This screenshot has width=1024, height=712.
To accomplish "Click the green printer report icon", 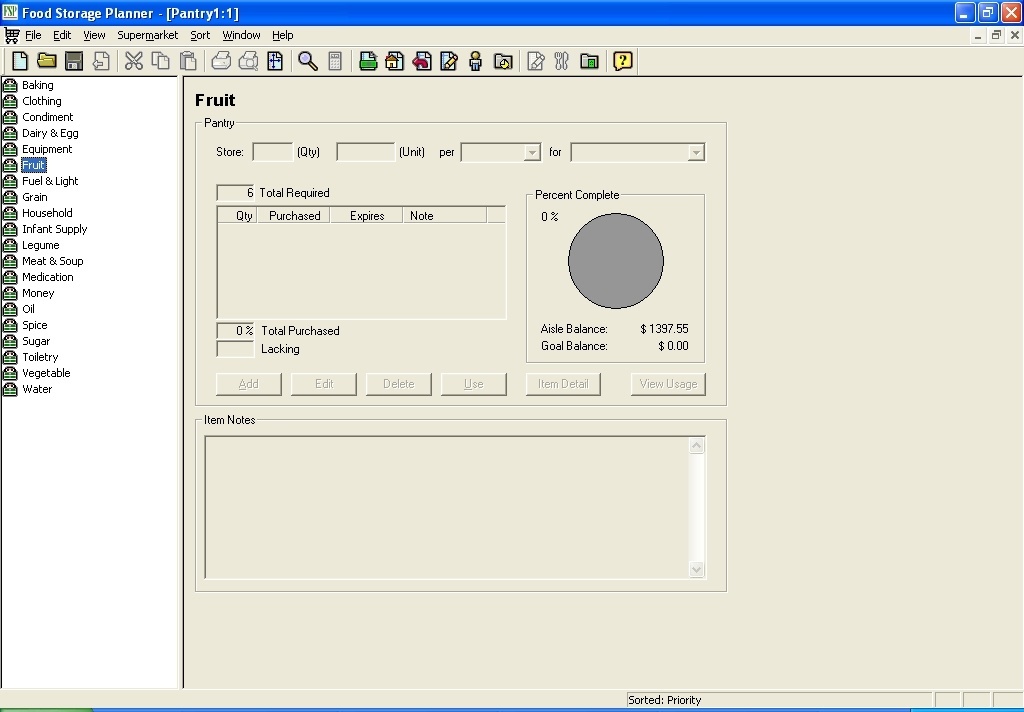I will 368,61.
